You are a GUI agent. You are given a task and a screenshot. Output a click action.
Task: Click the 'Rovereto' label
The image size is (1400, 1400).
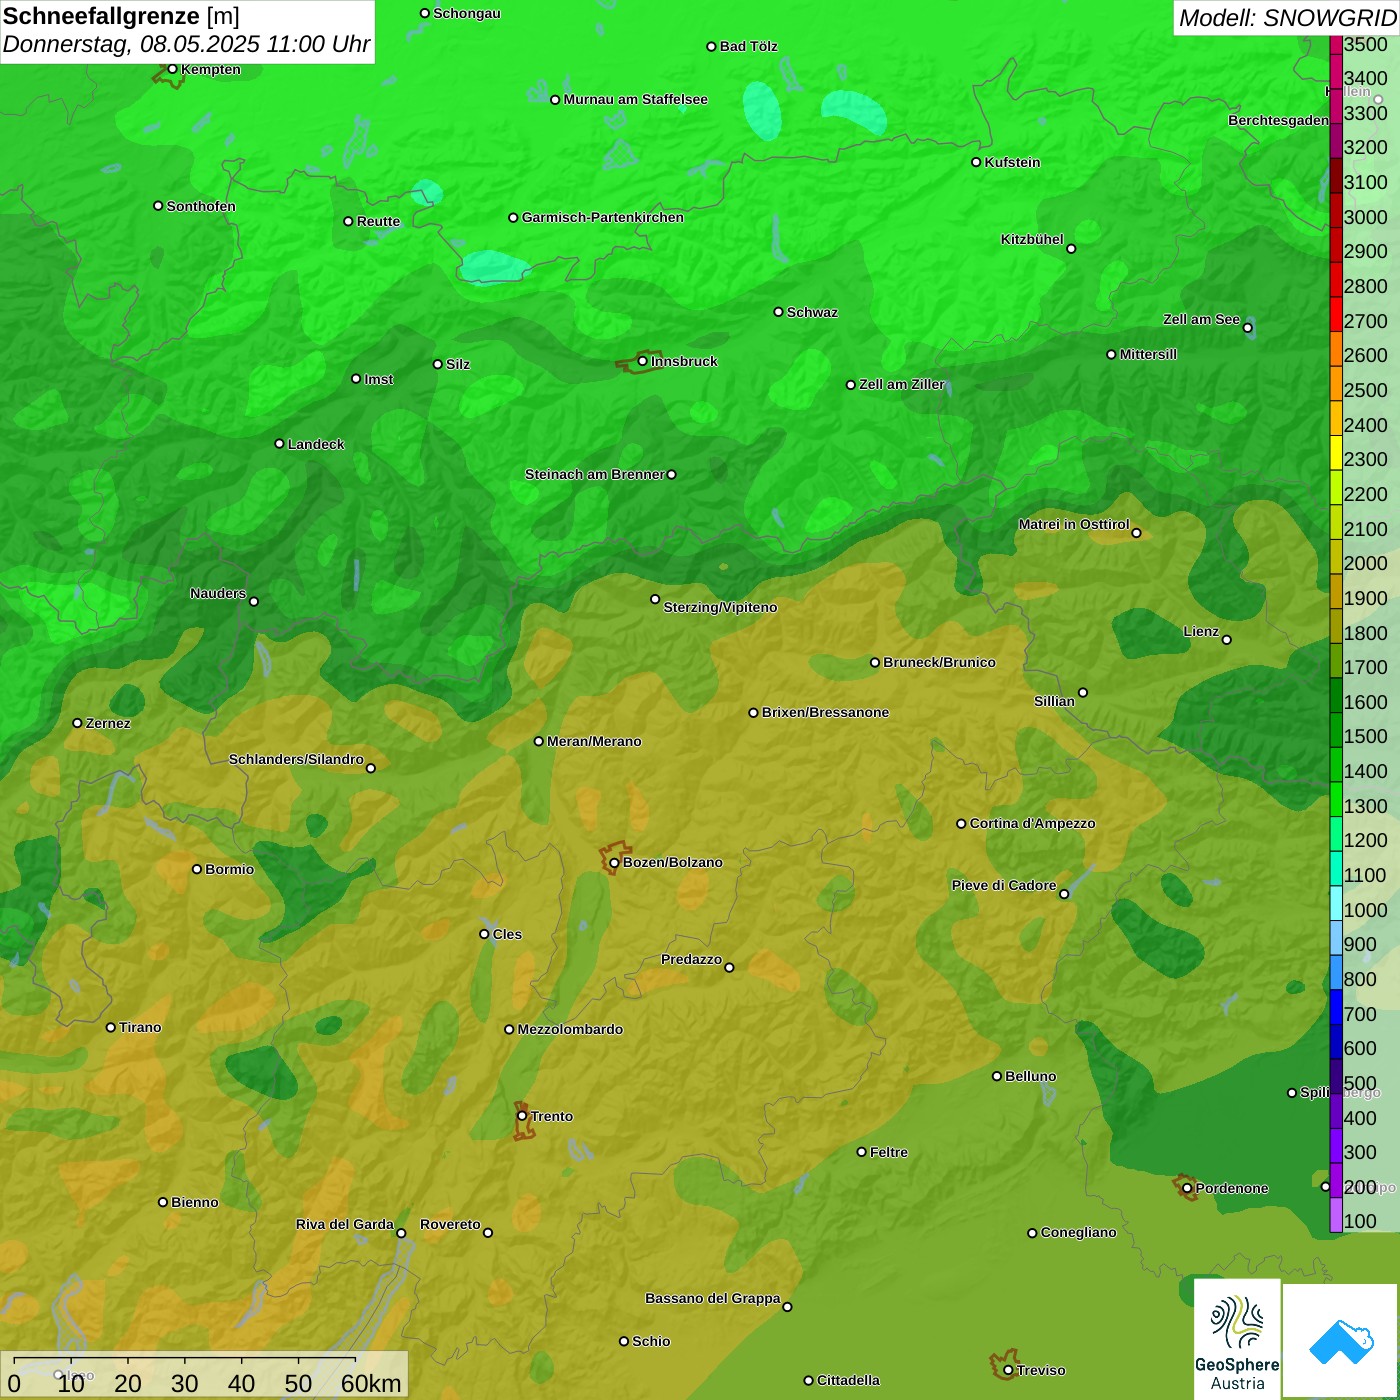click(x=450, y=1224)
